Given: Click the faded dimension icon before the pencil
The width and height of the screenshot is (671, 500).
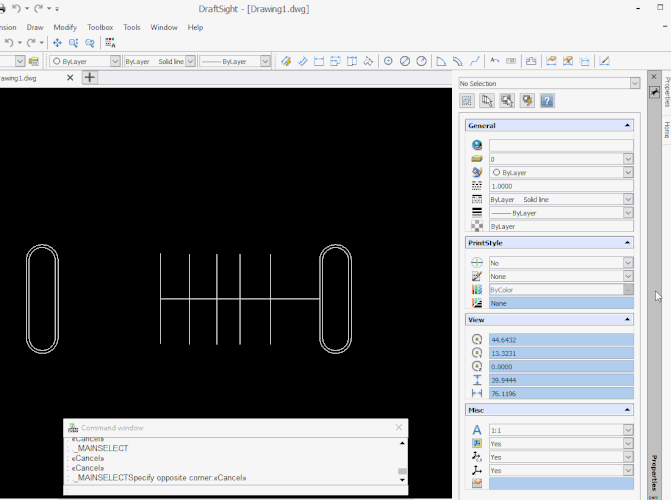Looking at the screenshot, I should [585, 61].
